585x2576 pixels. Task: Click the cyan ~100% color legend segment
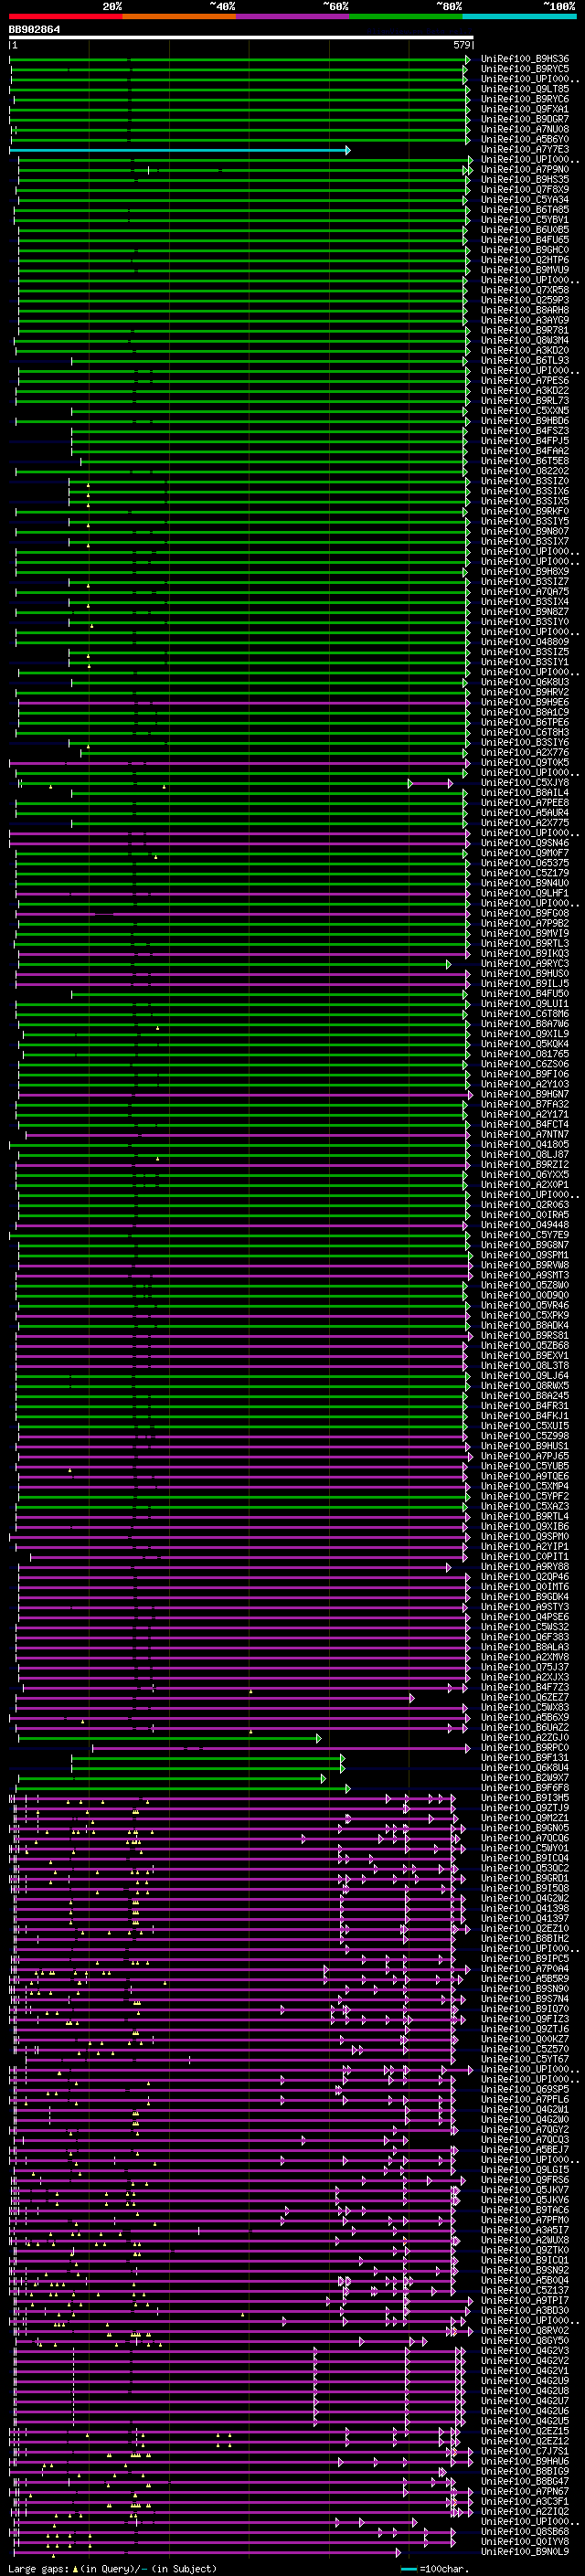point(519,16)
